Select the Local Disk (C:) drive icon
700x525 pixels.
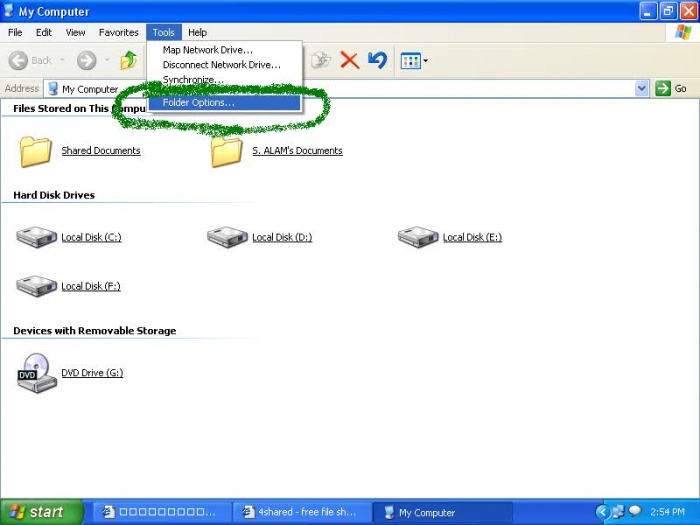tap(36, 237)
